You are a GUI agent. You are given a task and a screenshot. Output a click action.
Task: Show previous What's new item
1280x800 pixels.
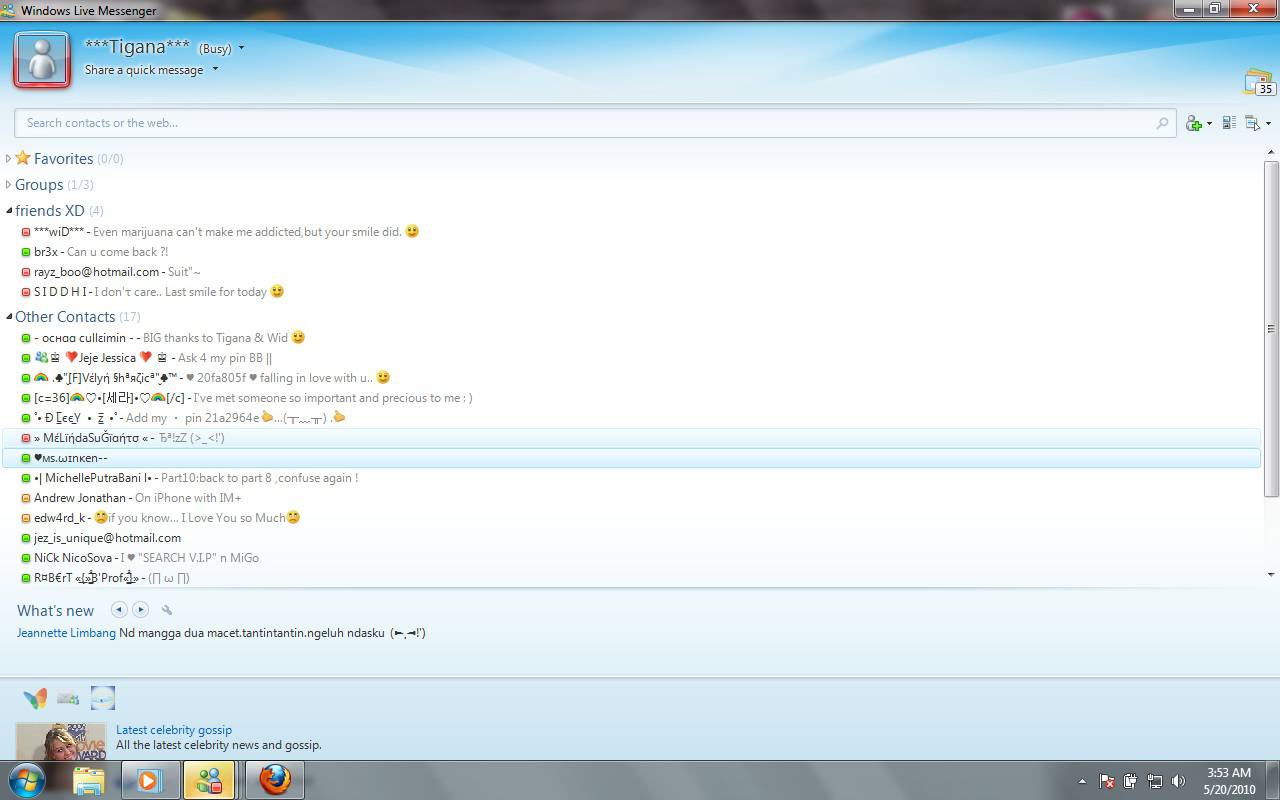(x=118, y=610)
